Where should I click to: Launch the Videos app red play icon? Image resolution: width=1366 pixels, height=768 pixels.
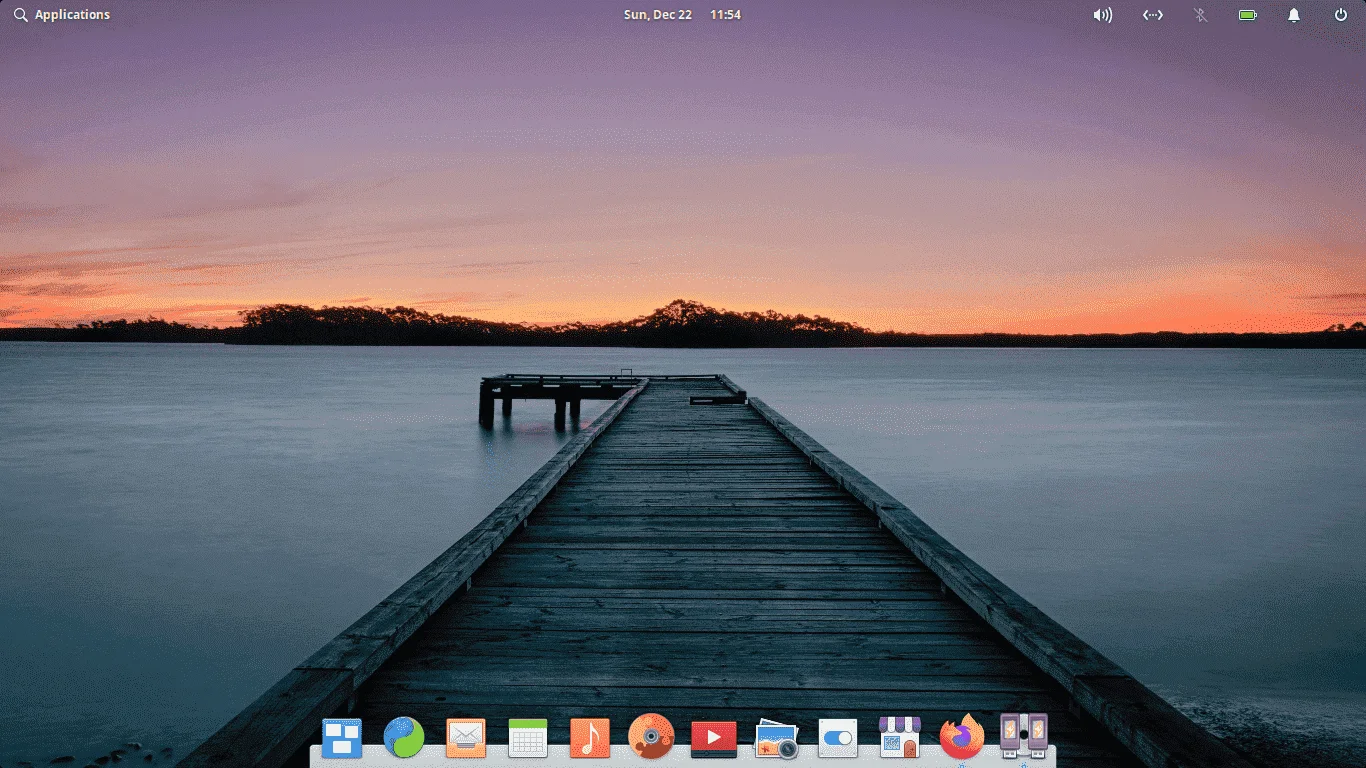pyautogui.click(x=714, y=739)
